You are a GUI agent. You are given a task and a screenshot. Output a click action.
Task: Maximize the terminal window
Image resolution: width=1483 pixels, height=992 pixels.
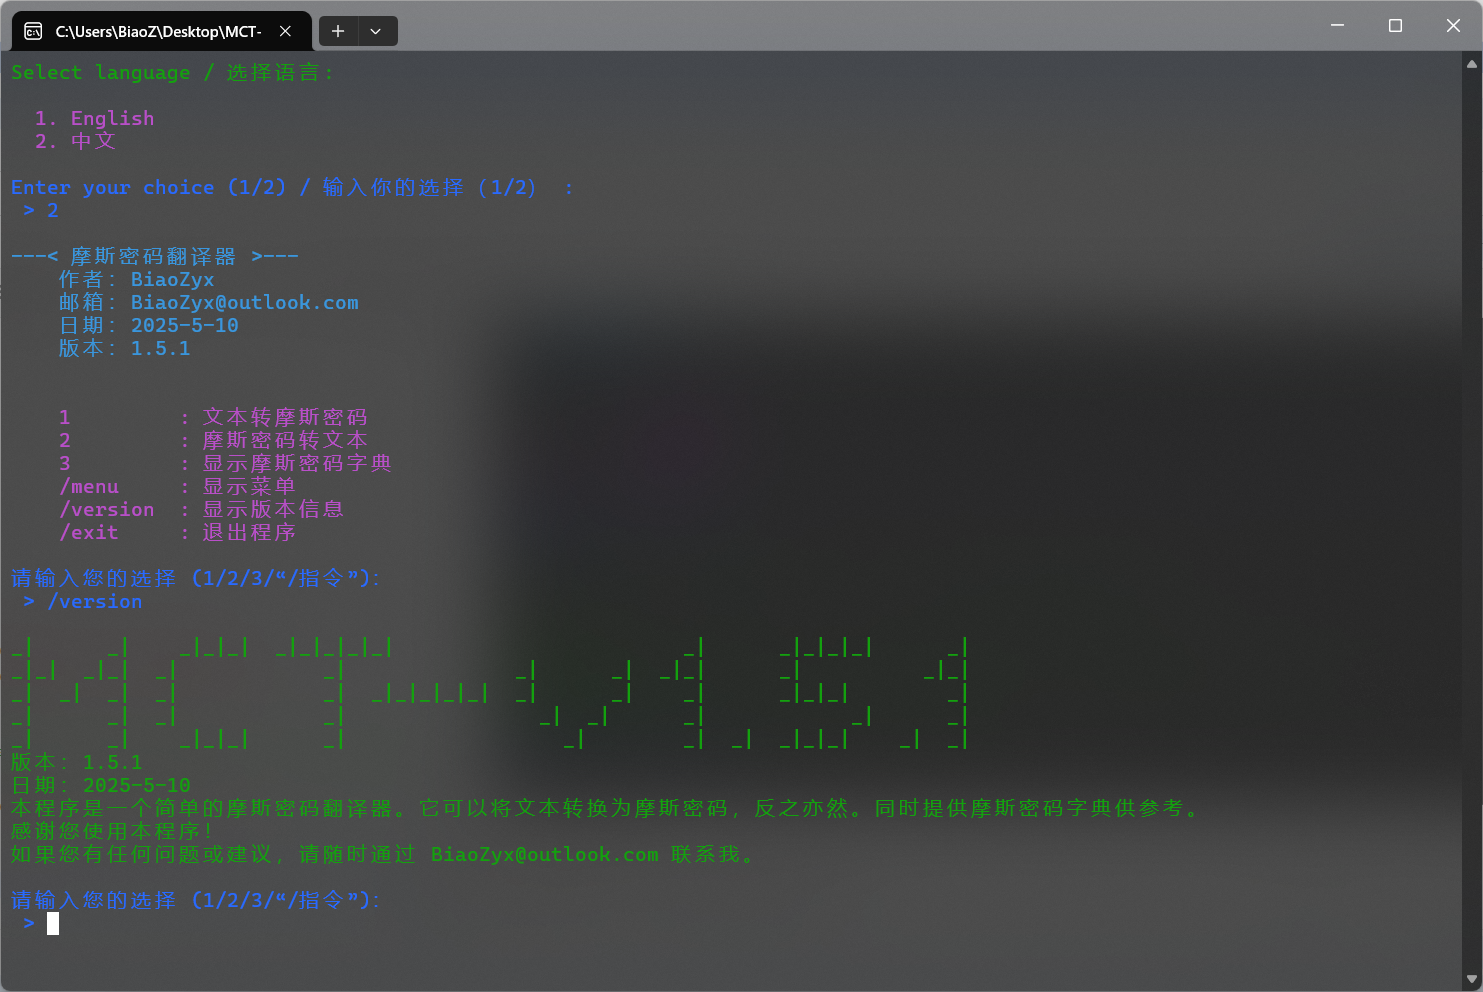point(1395,26)
